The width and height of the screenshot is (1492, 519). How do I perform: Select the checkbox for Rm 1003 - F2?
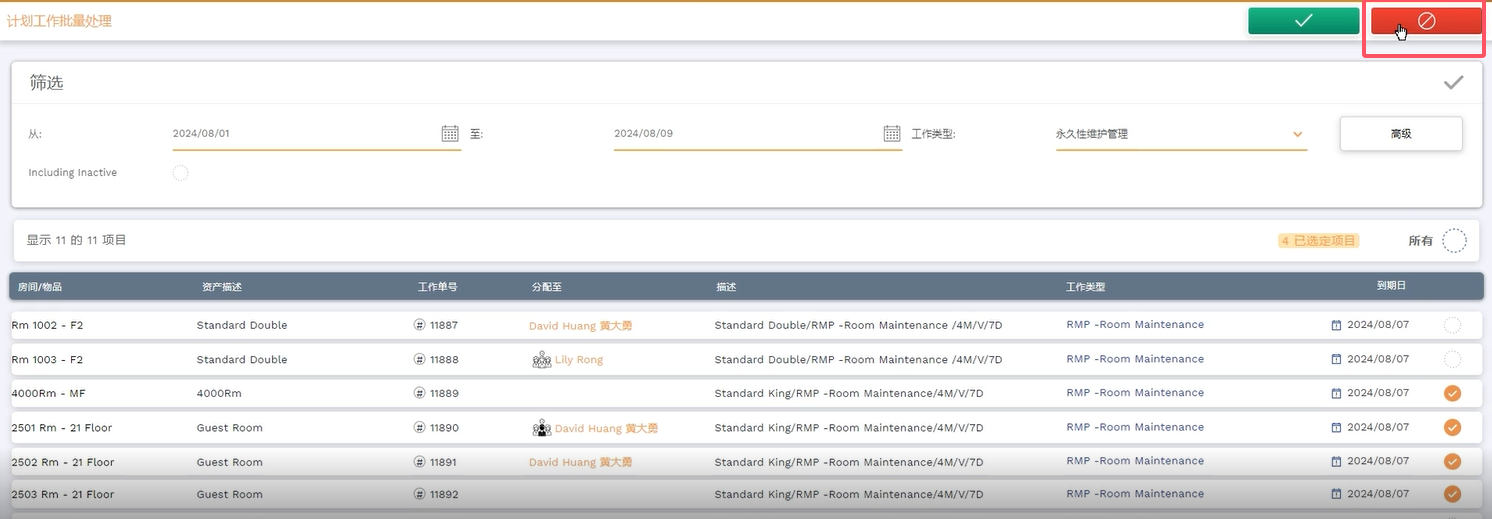click(x=1452, y=359)
